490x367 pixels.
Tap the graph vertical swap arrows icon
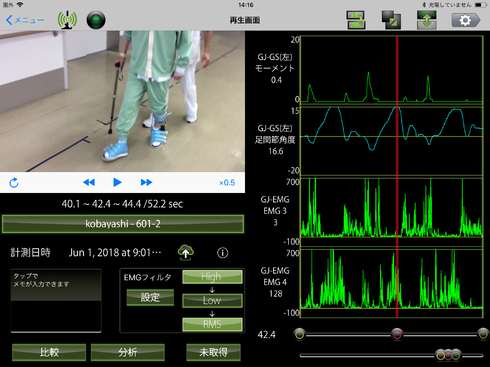pos(427,20)
